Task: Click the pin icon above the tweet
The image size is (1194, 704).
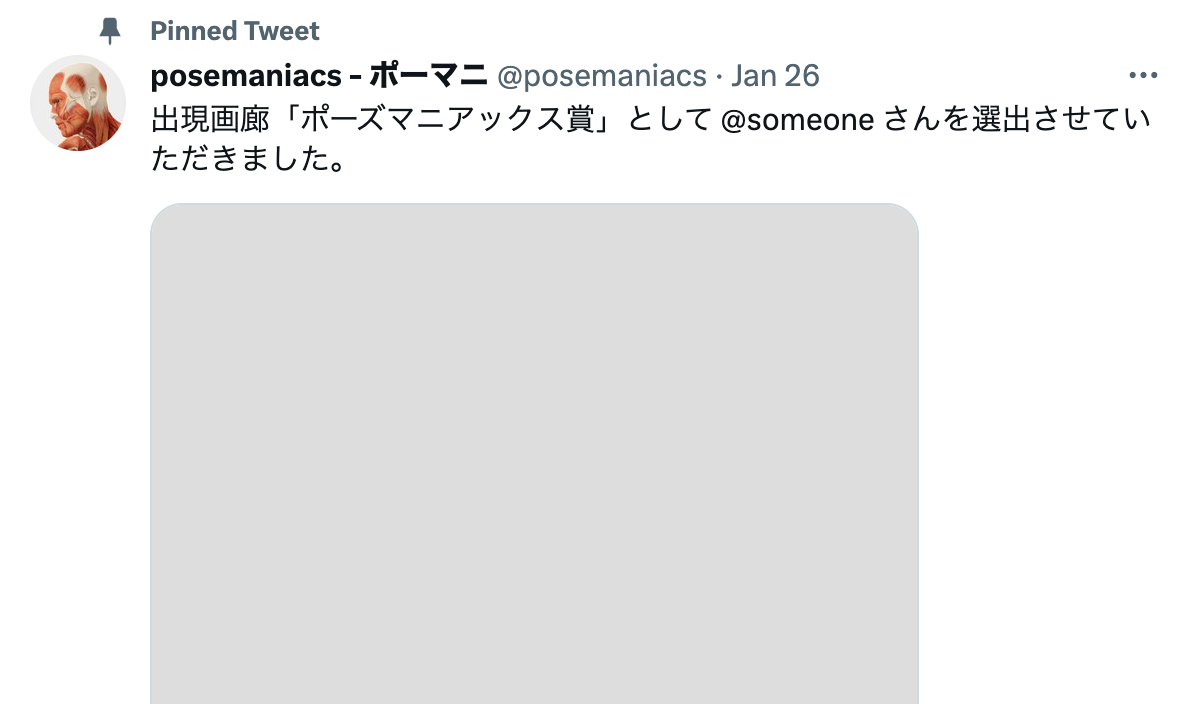Action: click(110, 31)
